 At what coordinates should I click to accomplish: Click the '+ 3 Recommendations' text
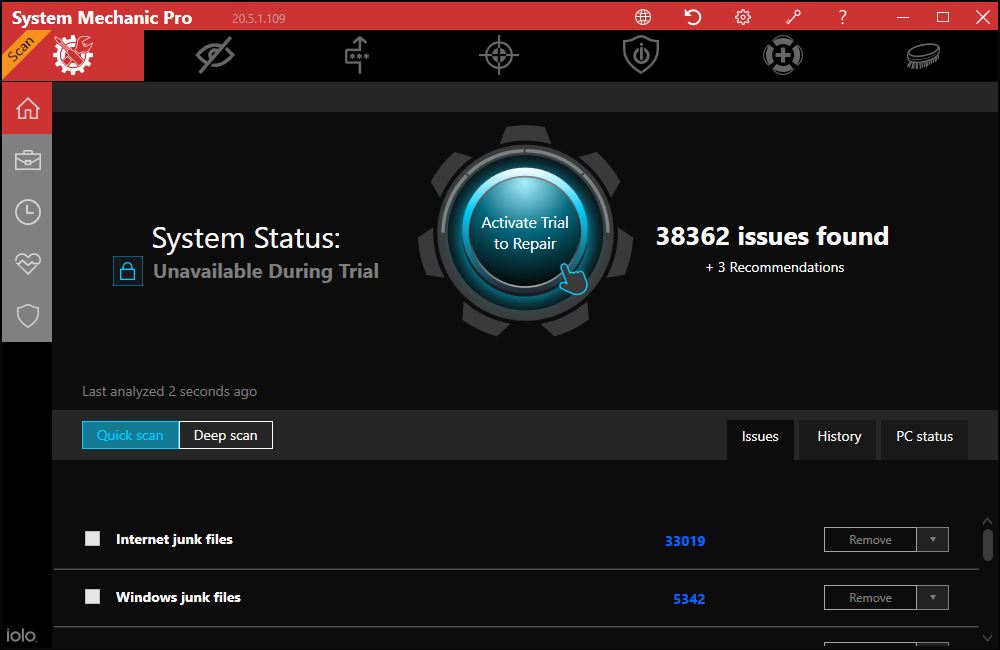point(775,267)
